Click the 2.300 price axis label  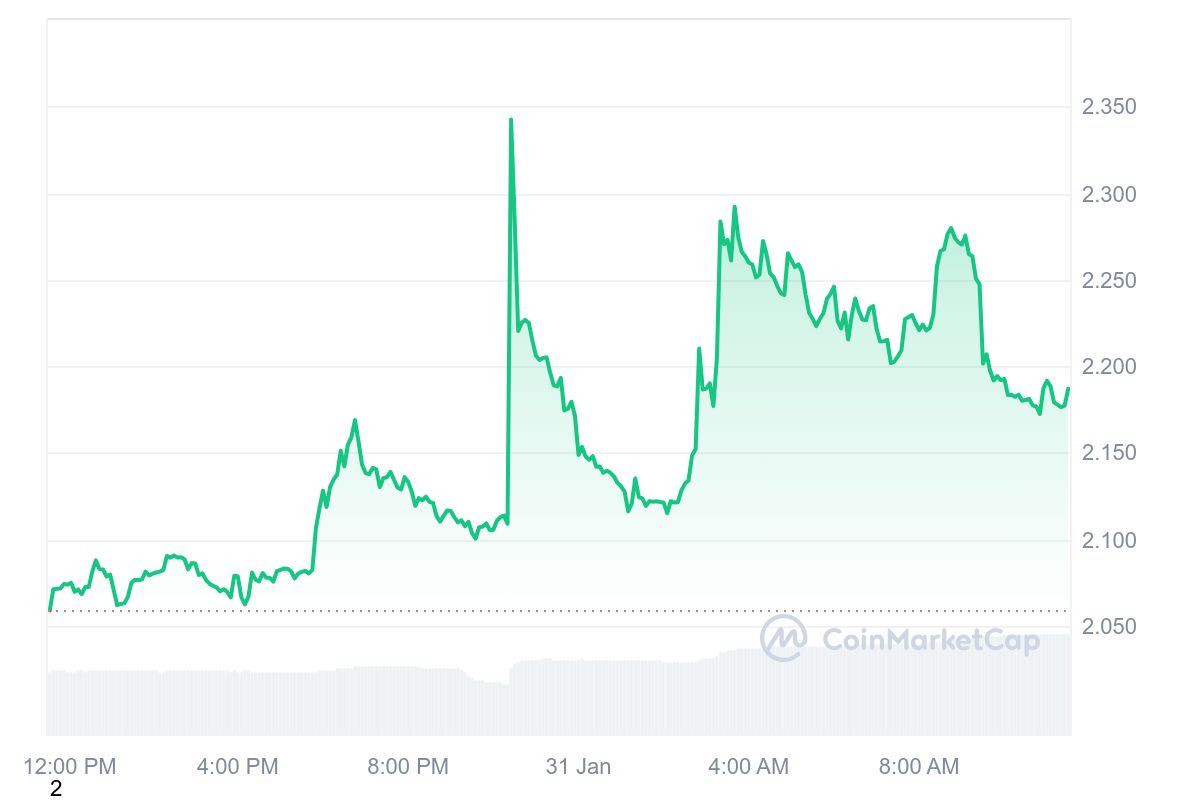pos(1108,194)
